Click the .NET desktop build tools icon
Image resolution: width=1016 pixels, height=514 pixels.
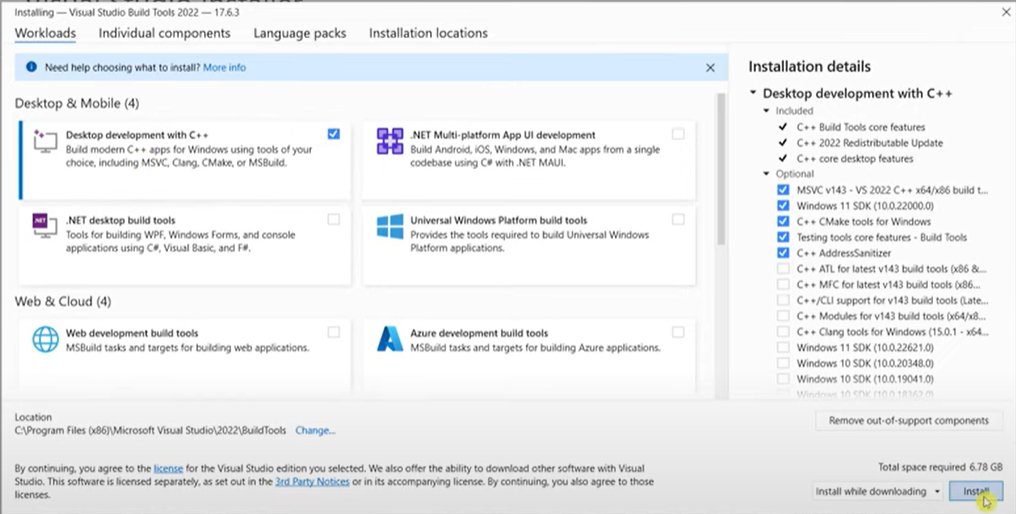click(45, 226)
